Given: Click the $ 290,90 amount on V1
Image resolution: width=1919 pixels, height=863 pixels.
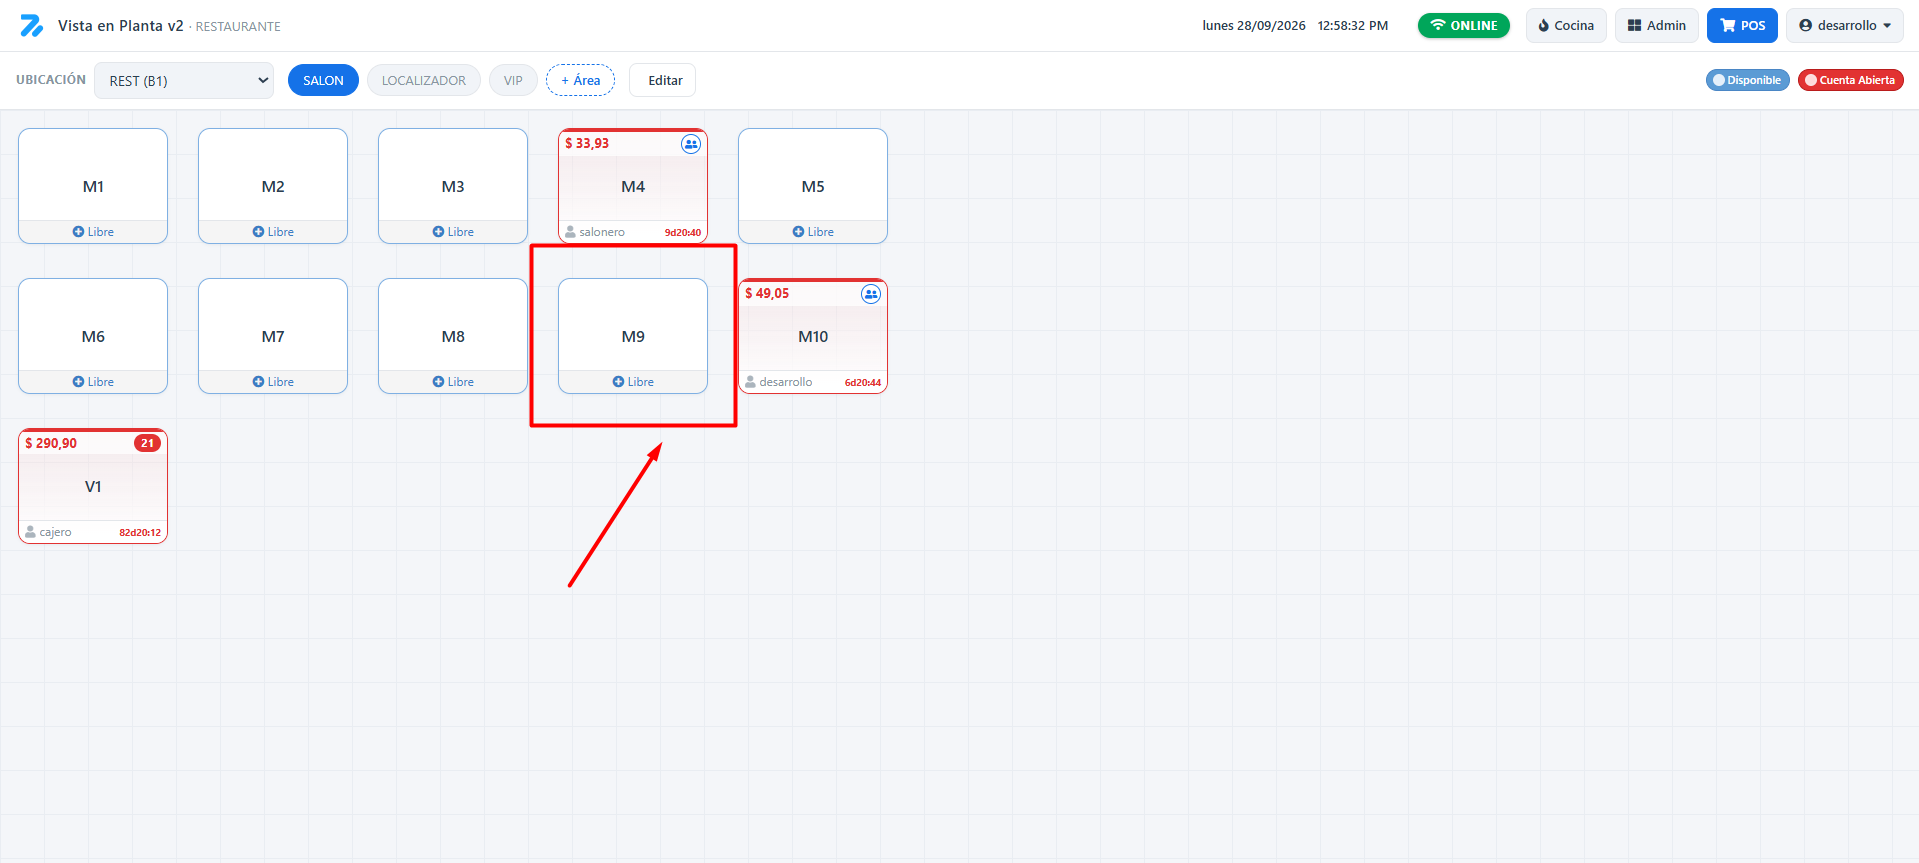Looking at the screenshot, I should [51, 444].
